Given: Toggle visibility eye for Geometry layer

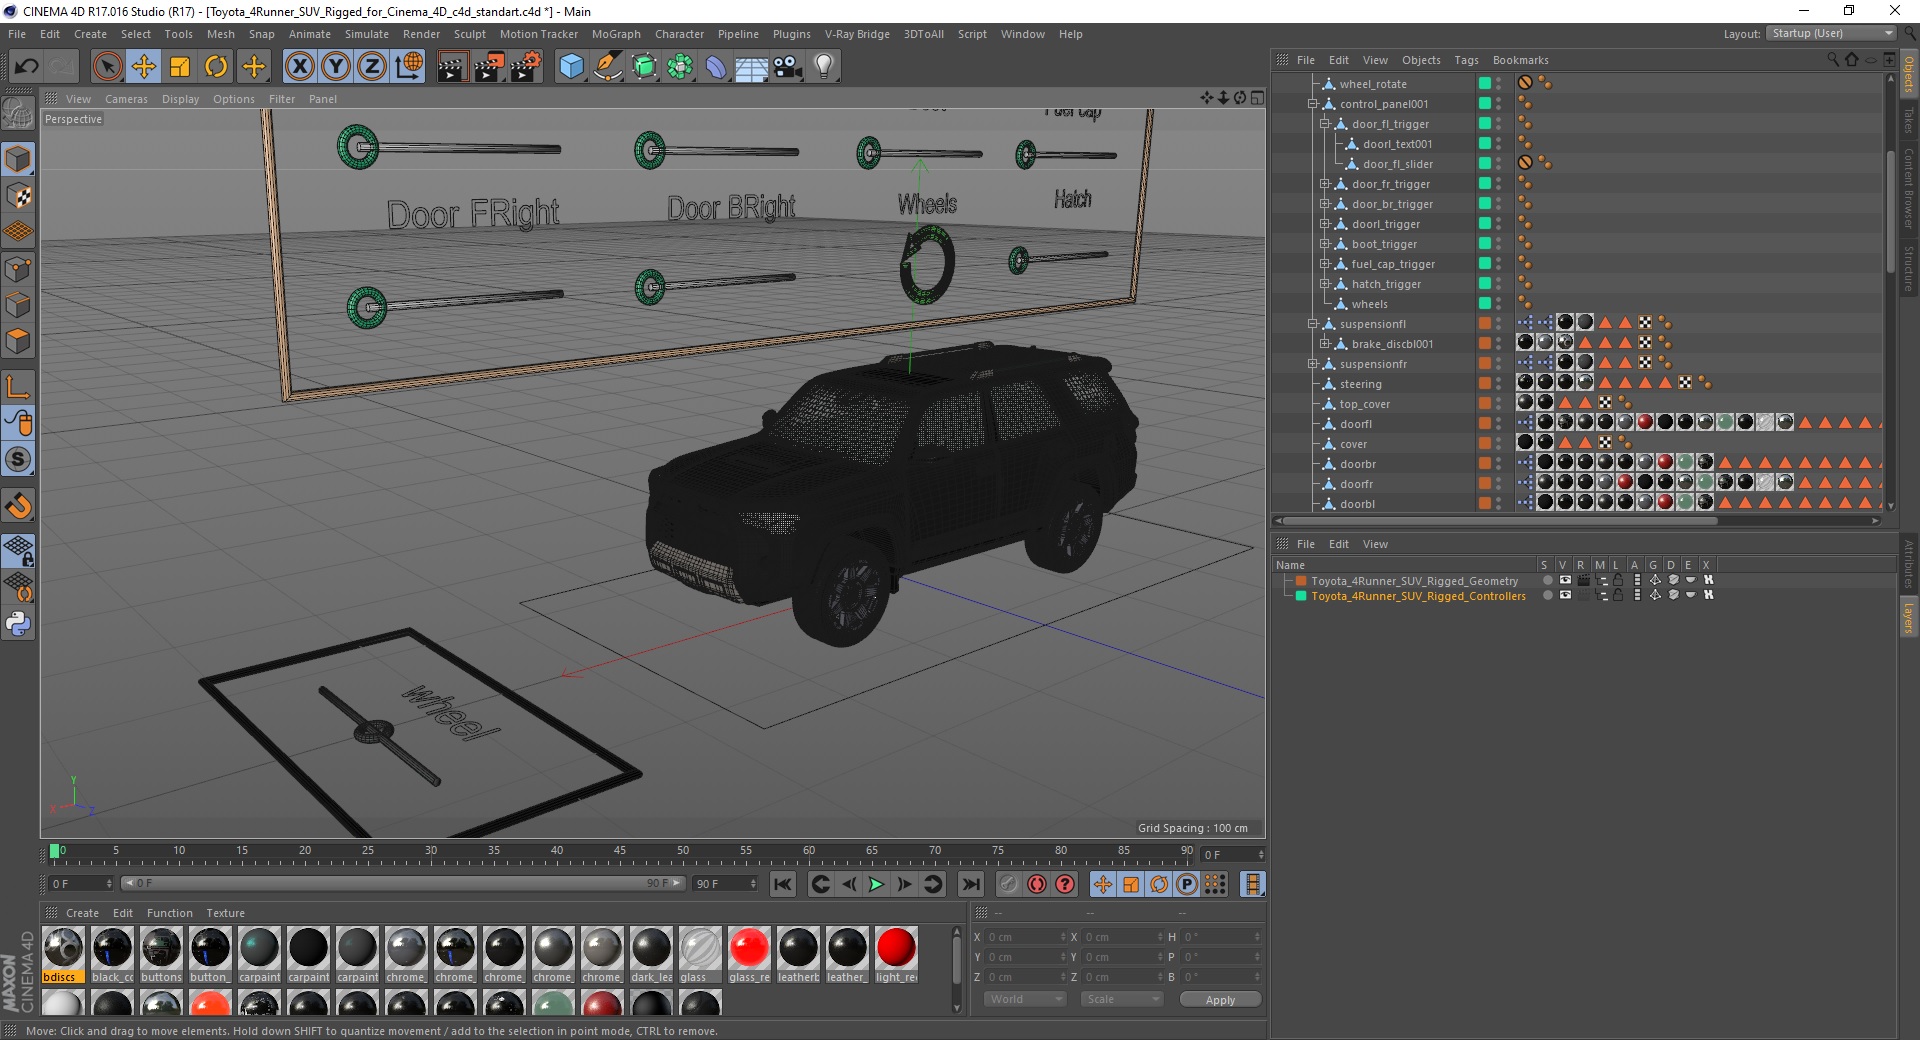Looking at the screenshot, I should (x=1565, y=580).
